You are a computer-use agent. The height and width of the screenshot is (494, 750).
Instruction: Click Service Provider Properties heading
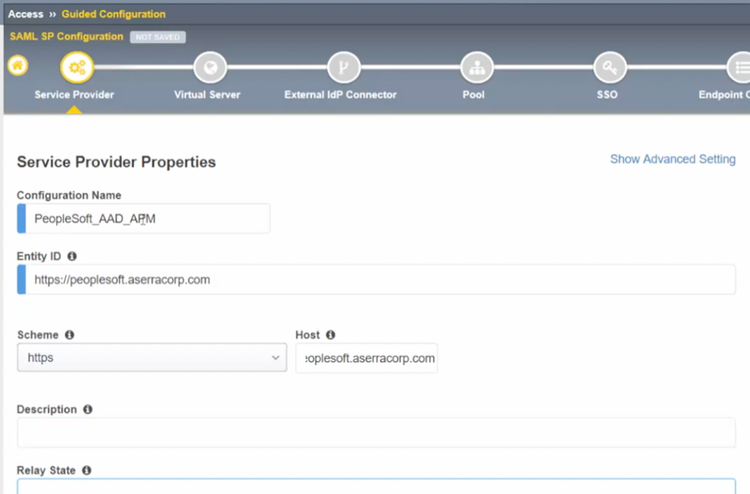click(116, 162)
